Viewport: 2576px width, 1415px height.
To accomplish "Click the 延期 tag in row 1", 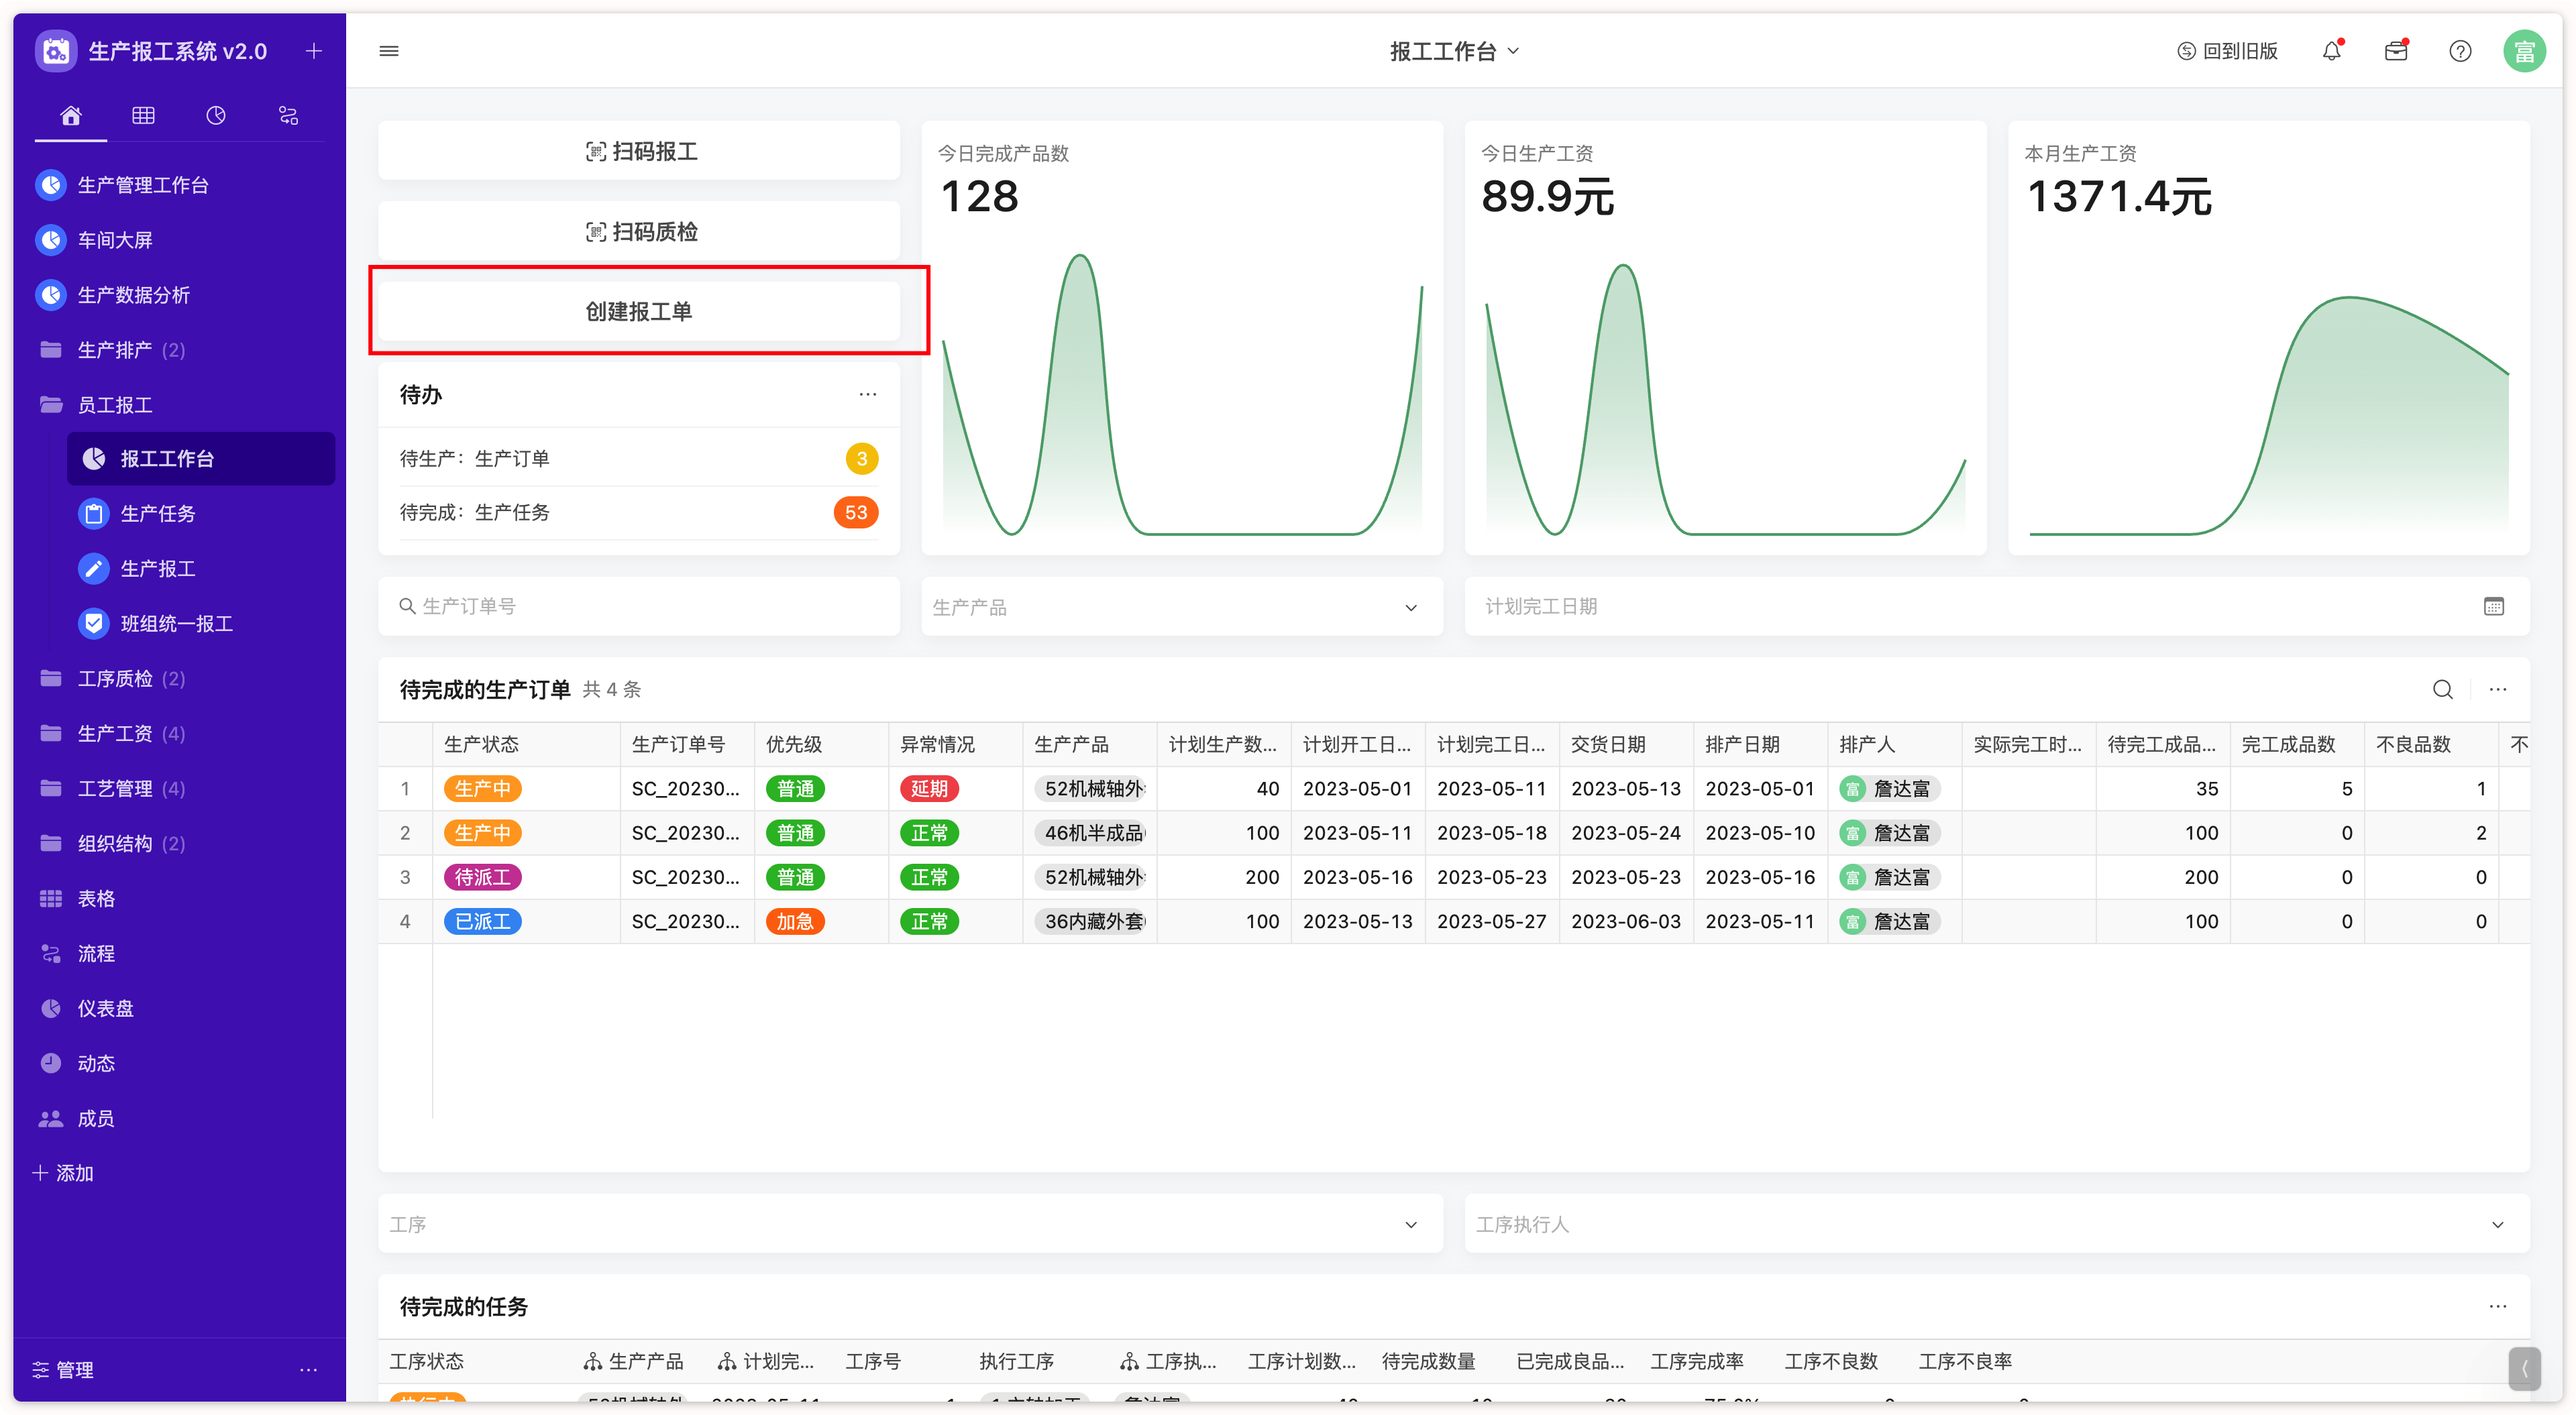I will click(929, 789).
